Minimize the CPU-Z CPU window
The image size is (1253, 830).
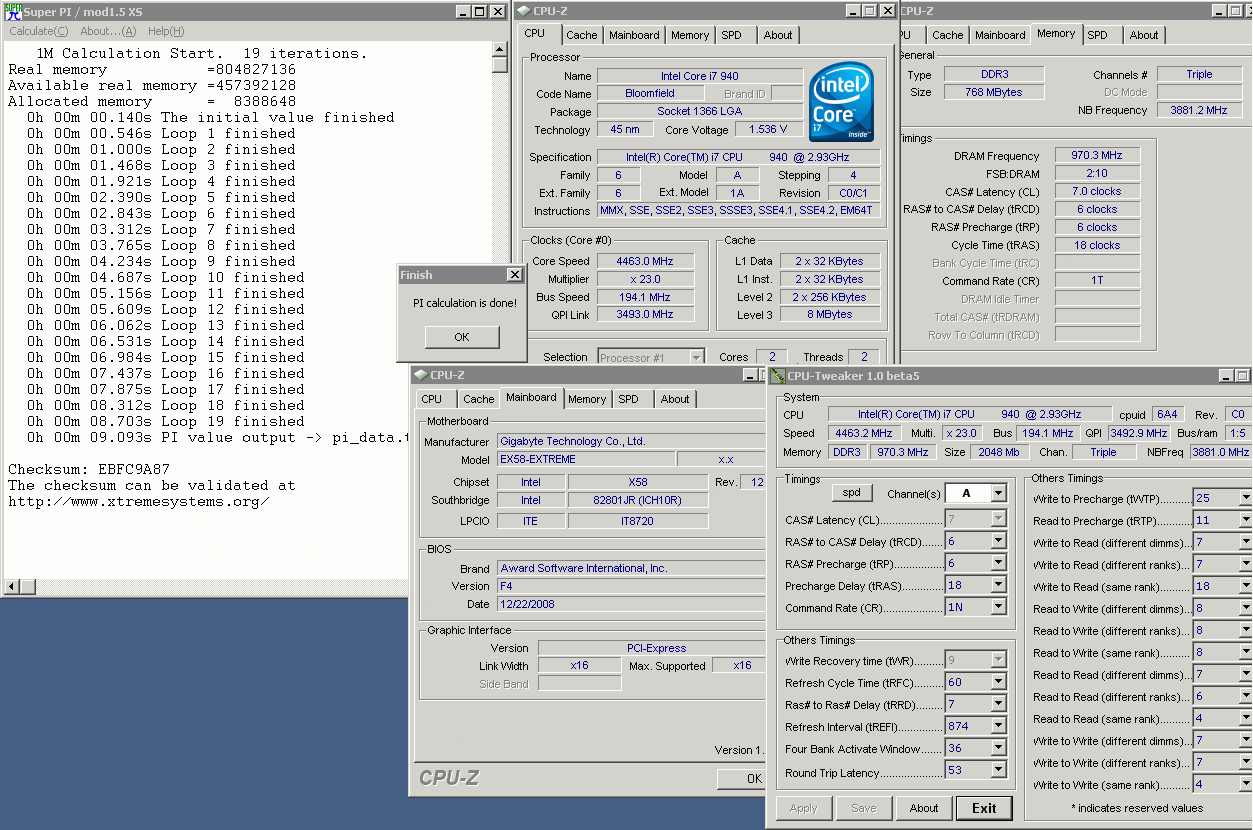(853, 11)
